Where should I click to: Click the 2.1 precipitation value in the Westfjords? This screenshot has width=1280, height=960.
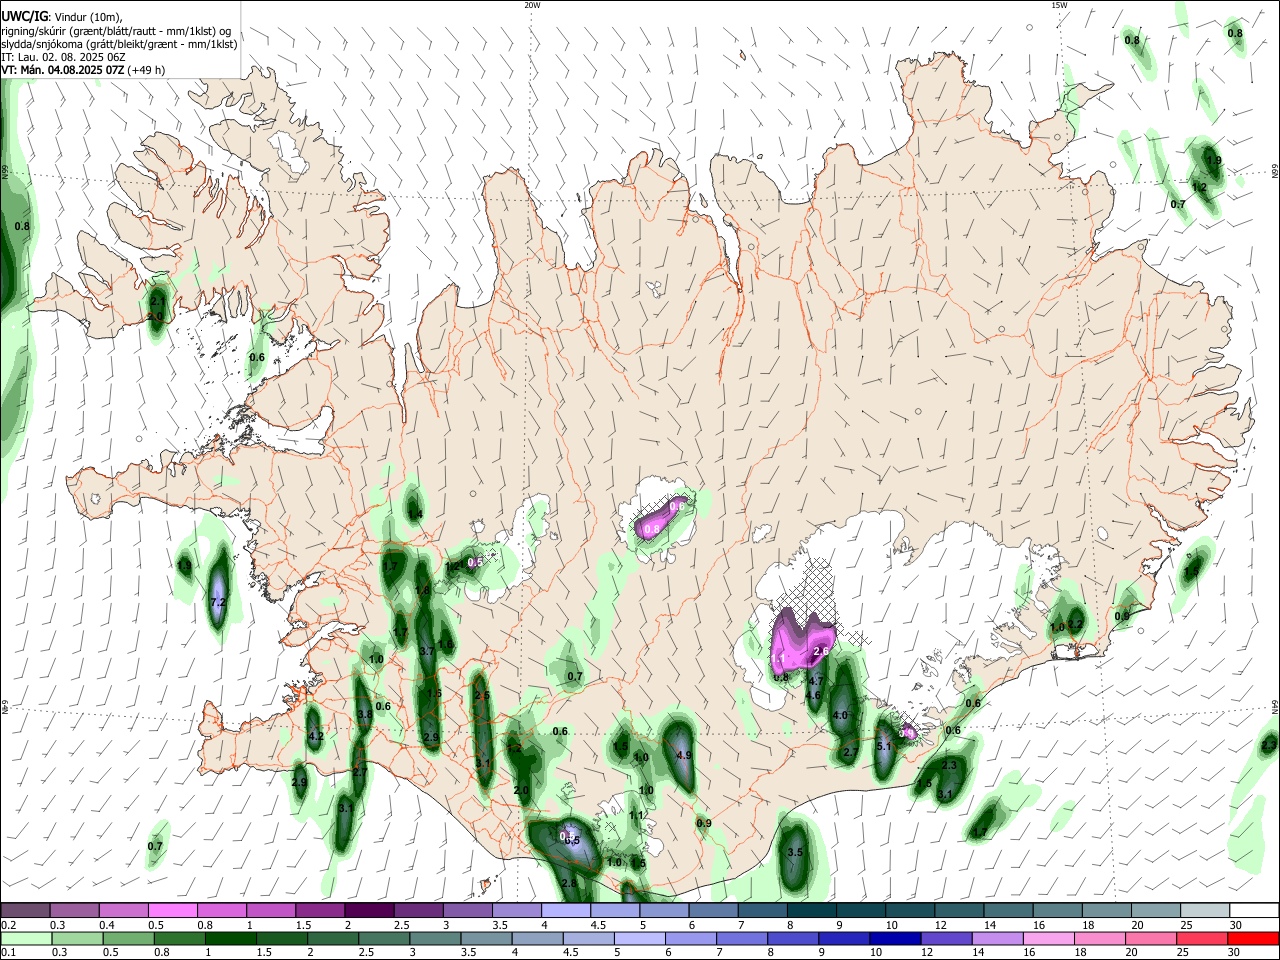(x=157, y=300)
